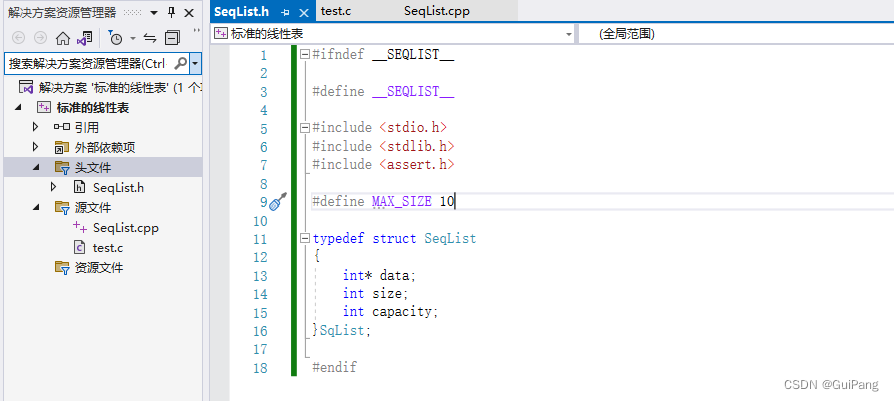894x401 pixels.
Task: Click the SqList typedef name on line 16
Action: [342, 330]
